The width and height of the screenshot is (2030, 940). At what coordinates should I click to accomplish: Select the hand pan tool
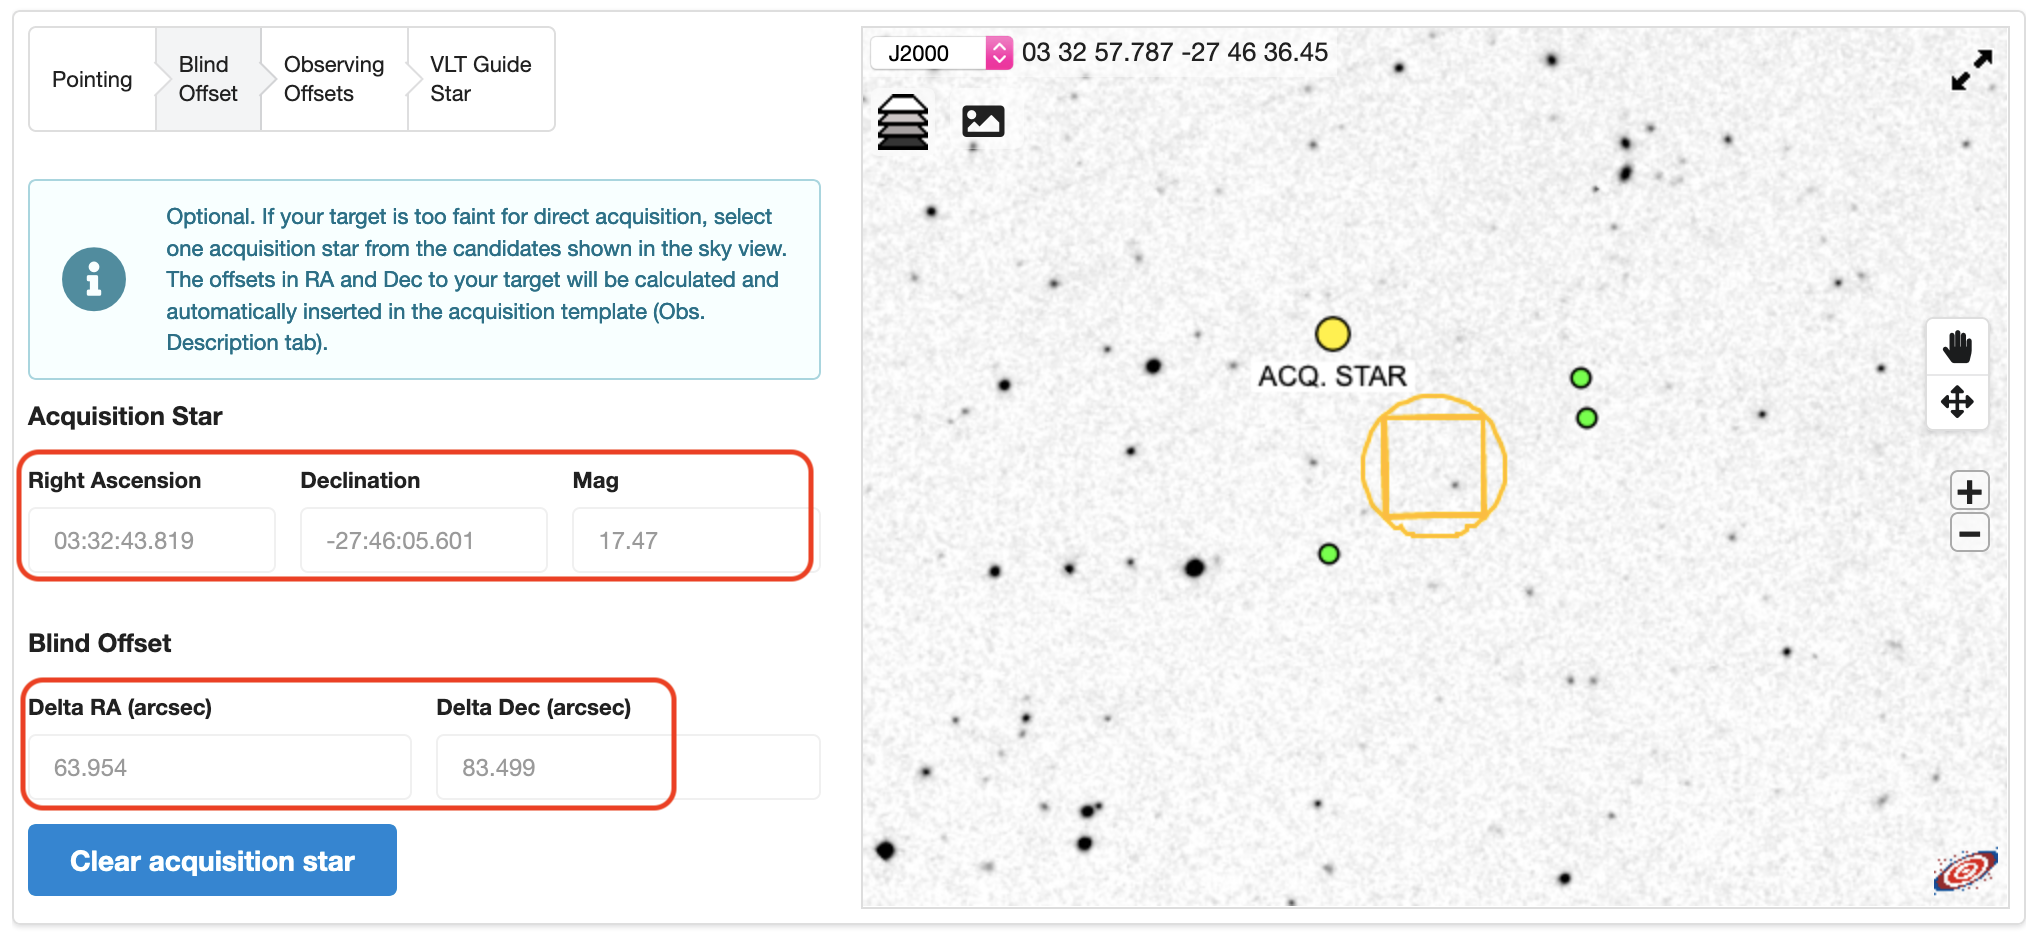tap(1957, 347)
